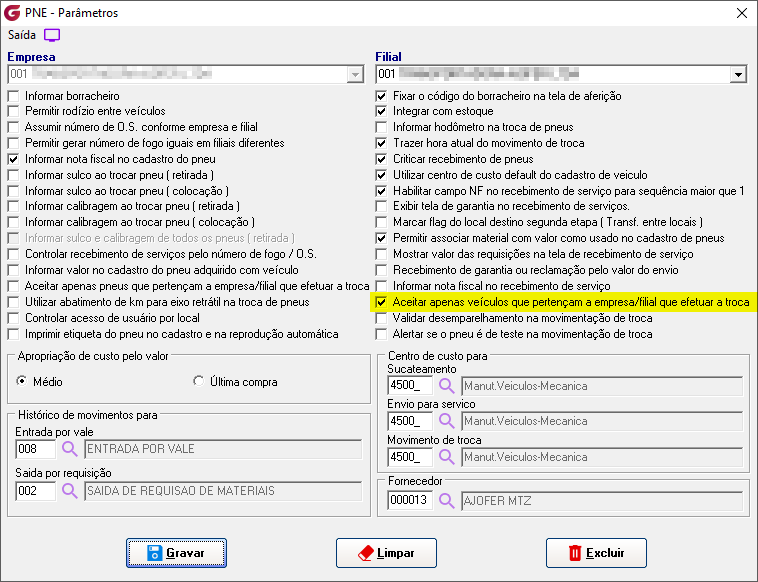The width and height of the screenshot is (758, 582).
Task: Uncheck Aceitar apenas veículos que pertençam a empresa
Action: pos(381,302)
